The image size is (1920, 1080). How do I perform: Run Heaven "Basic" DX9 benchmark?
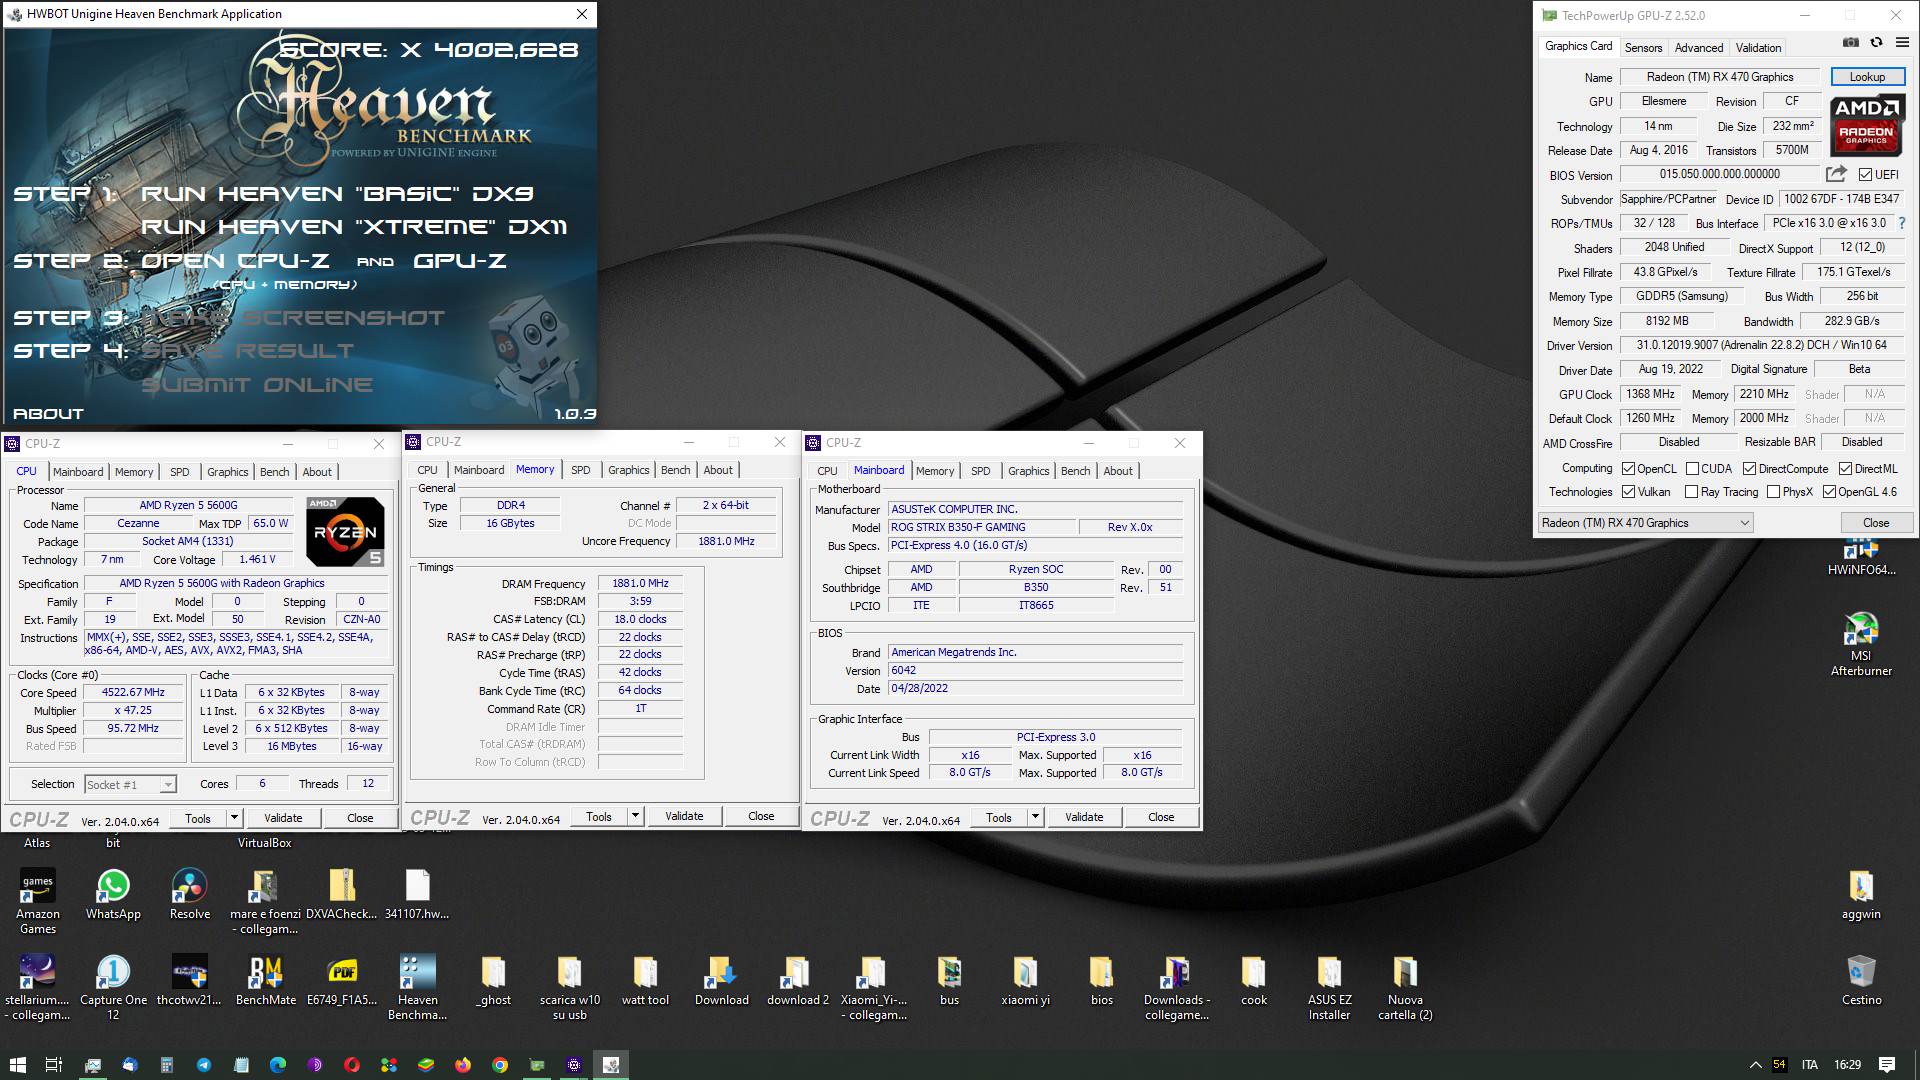coord(337,194)
